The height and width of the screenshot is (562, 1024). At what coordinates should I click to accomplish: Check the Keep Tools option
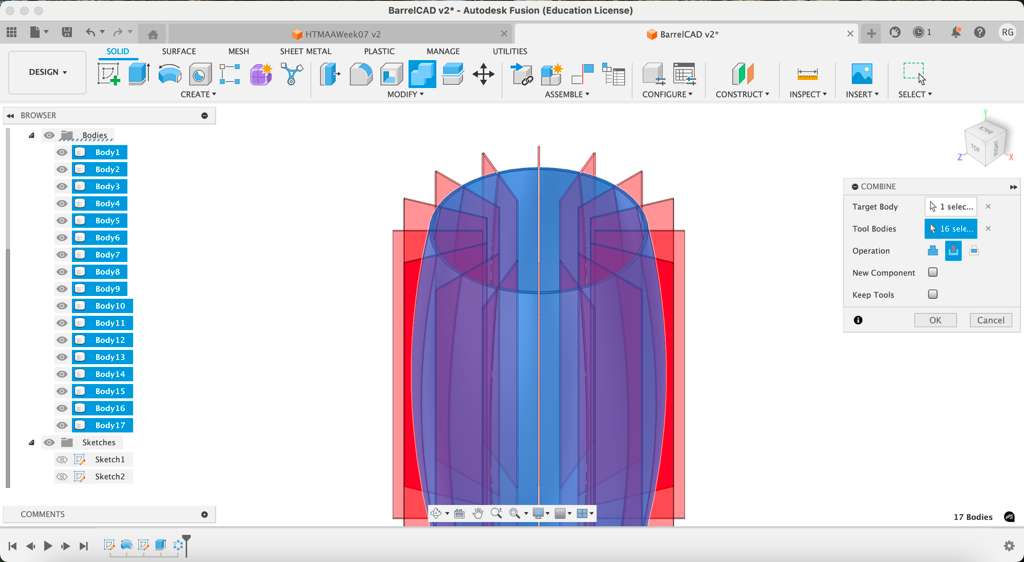pos(933,294)
